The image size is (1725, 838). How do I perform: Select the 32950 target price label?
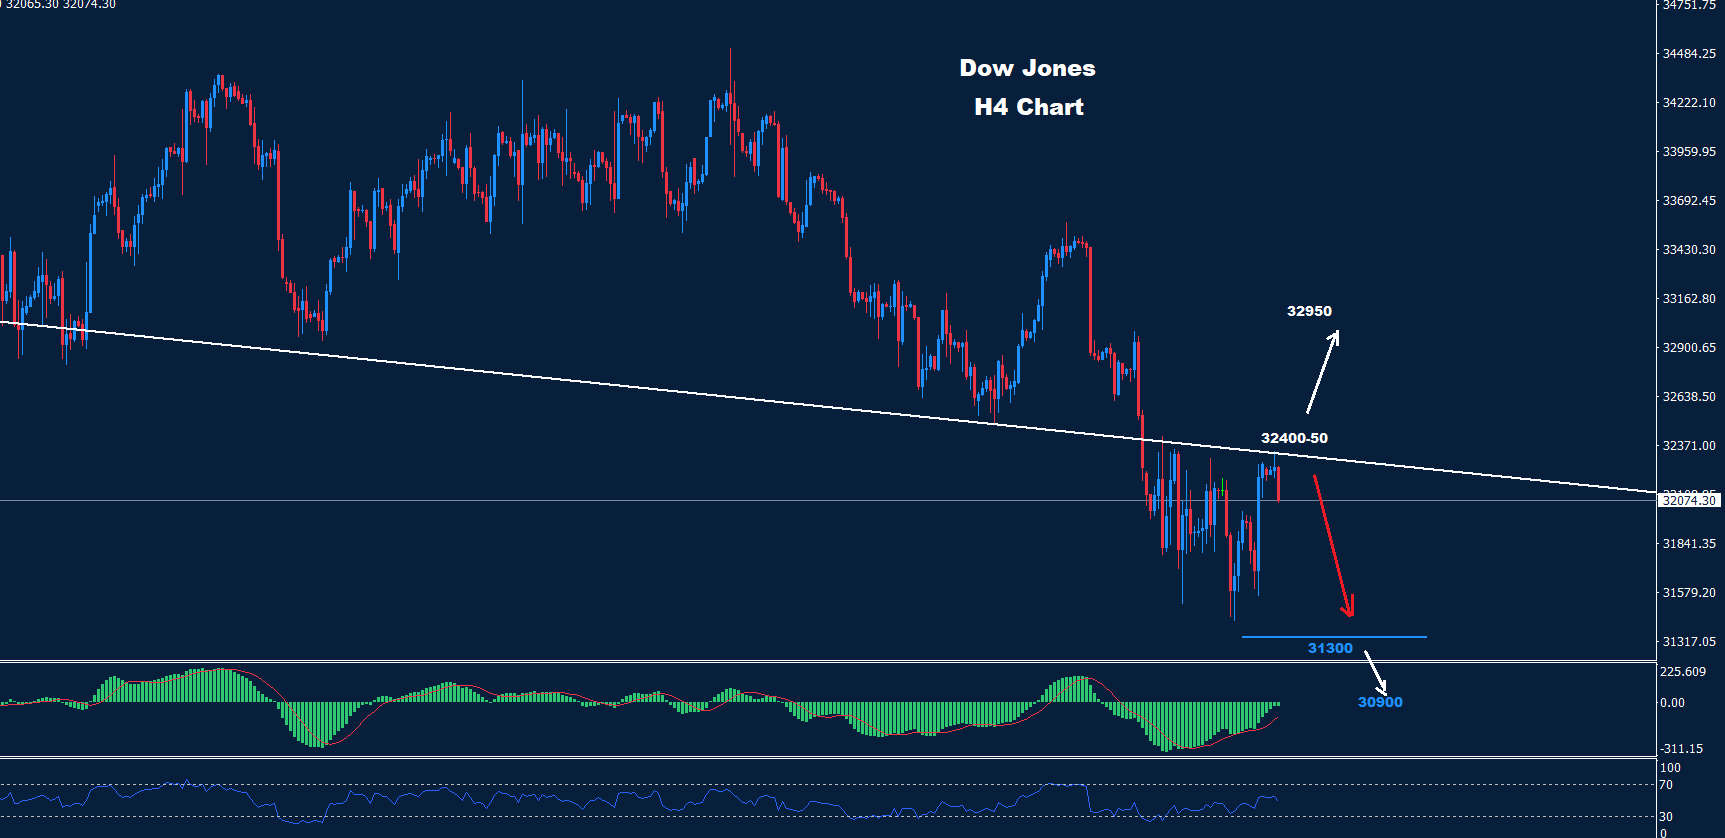[x=1309, y=311]
